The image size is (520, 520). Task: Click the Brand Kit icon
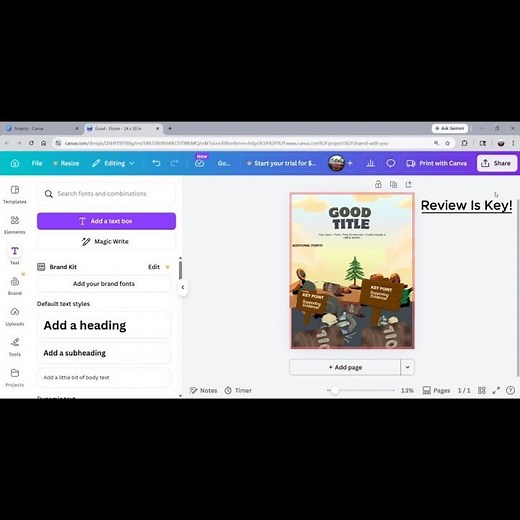point(41,267)
